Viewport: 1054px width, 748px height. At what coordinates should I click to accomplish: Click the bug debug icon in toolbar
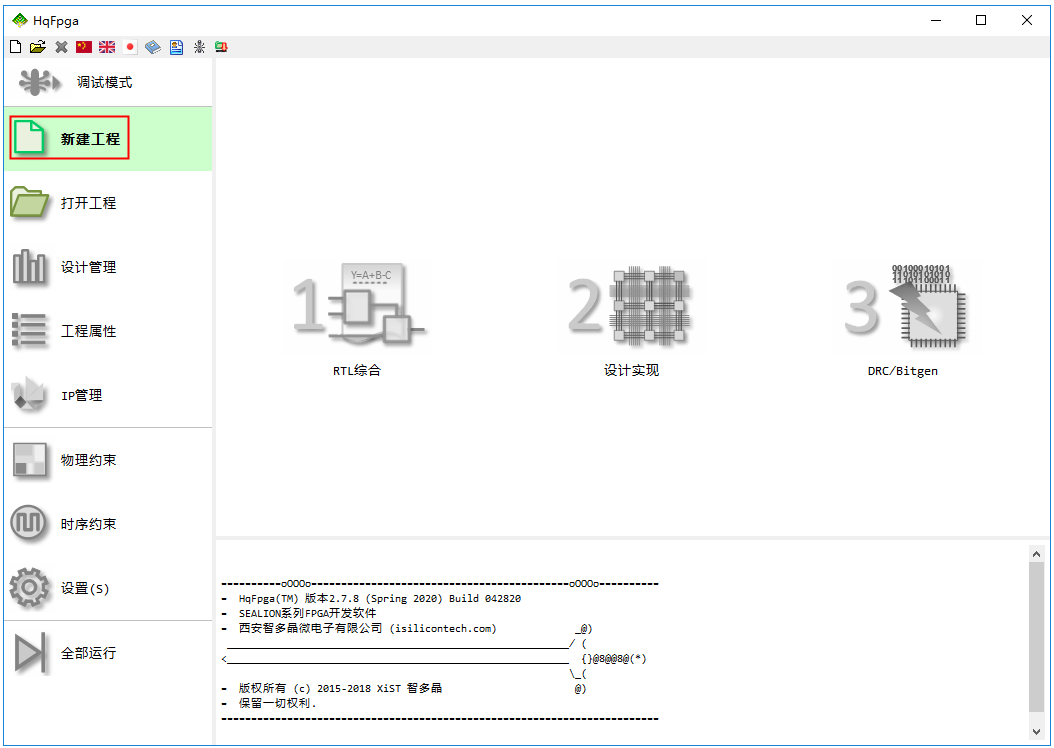point(199,47)
